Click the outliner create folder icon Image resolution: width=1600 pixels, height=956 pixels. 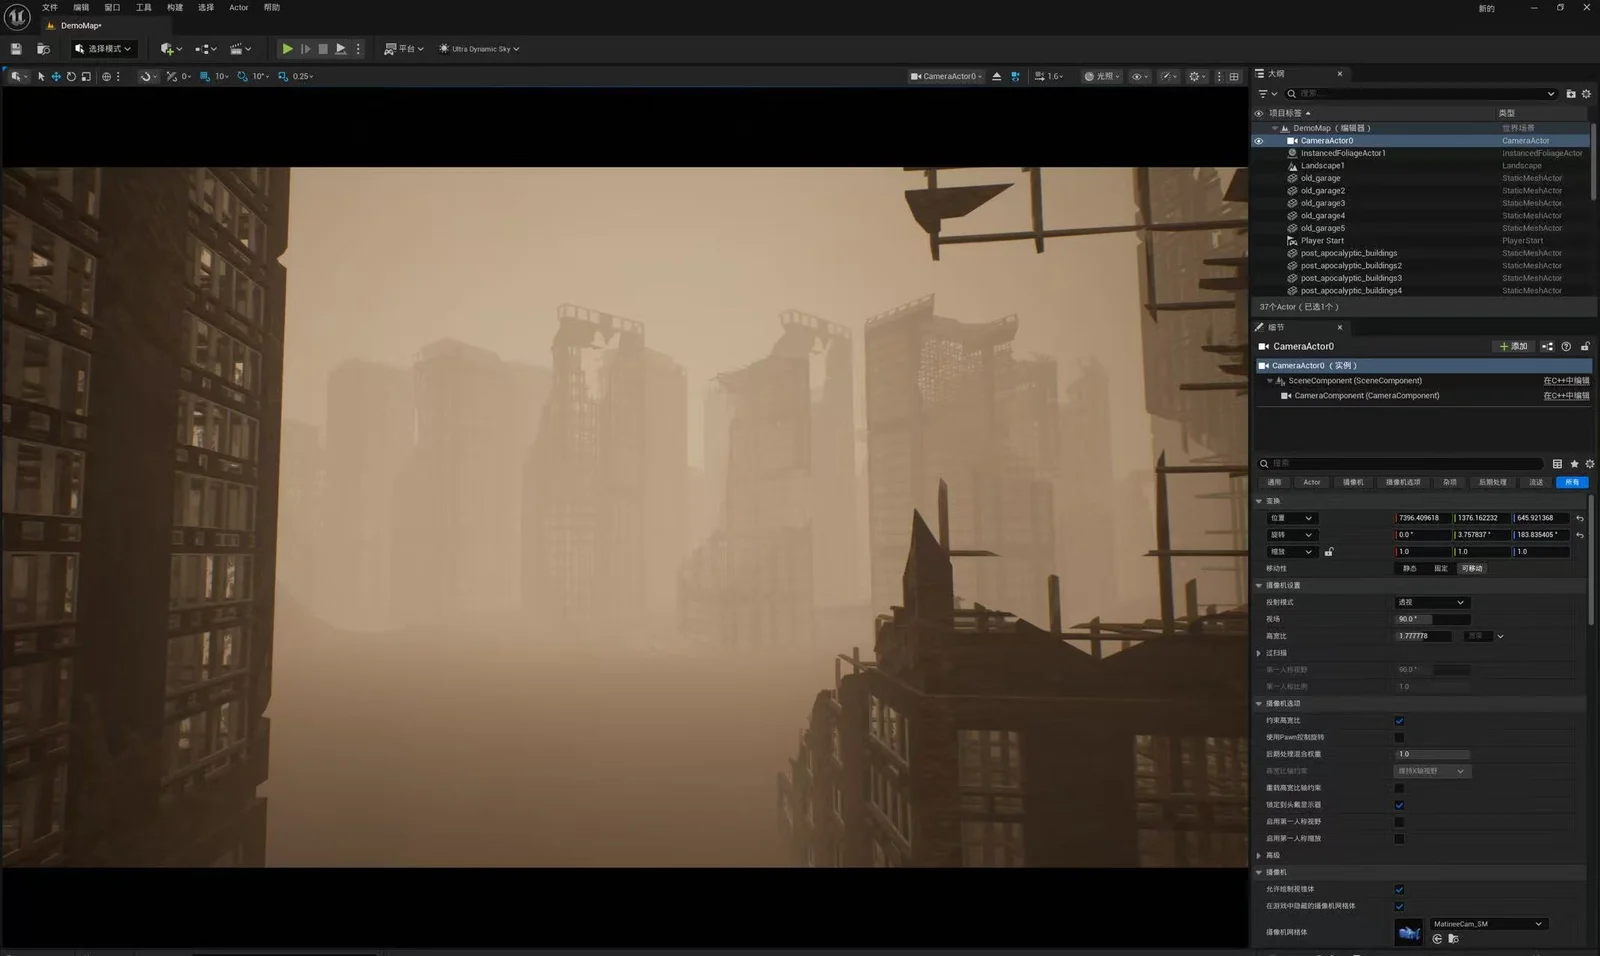(1571, 94)
